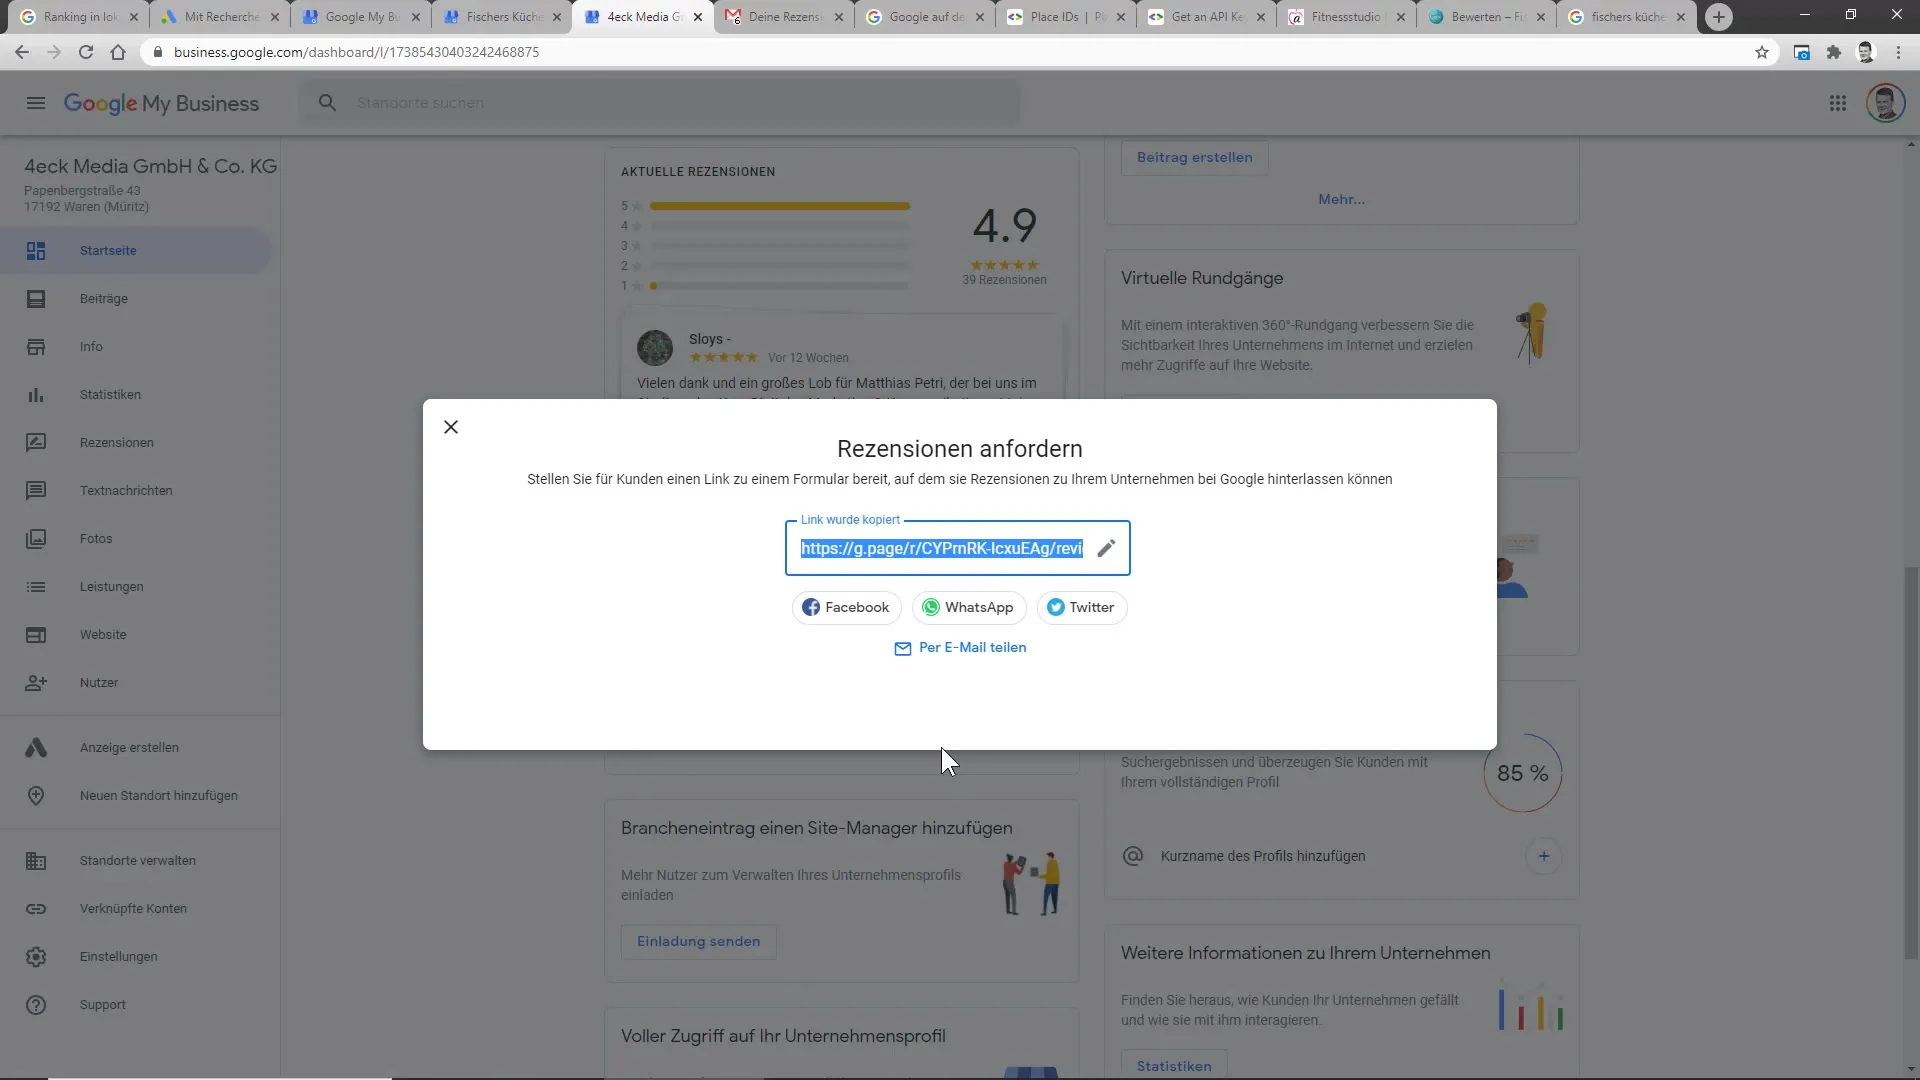Reload the page
The image size is (1920, 1080).
click(x=86, y=52)
